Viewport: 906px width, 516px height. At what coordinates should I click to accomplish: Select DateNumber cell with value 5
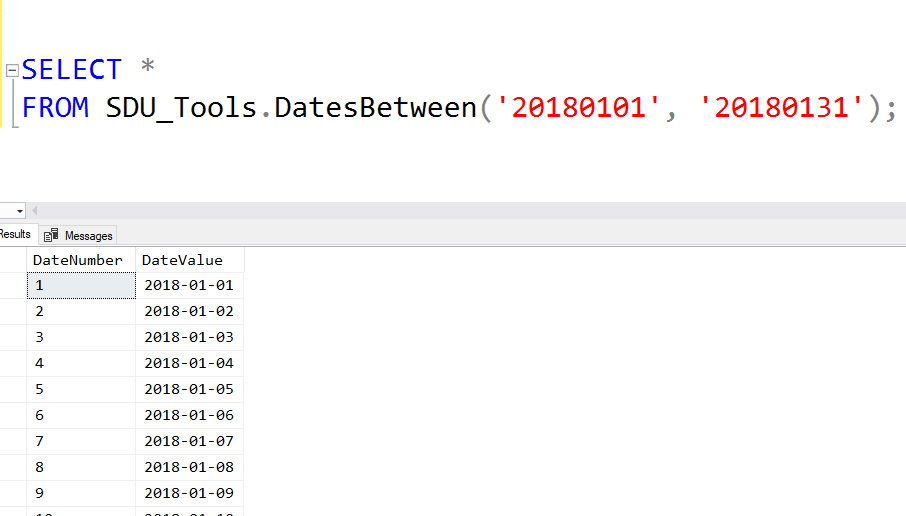(x=81, y=389)
